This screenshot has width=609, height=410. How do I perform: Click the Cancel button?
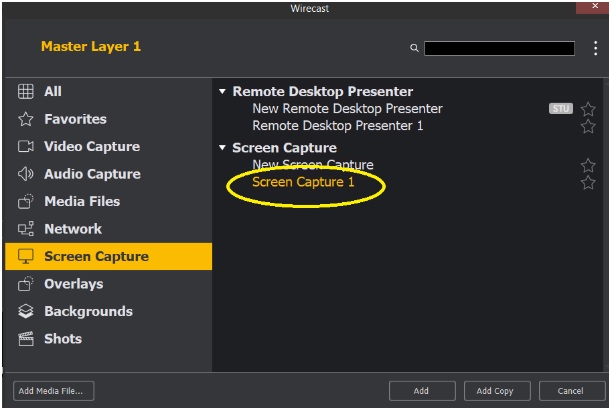tap(572, 391)
